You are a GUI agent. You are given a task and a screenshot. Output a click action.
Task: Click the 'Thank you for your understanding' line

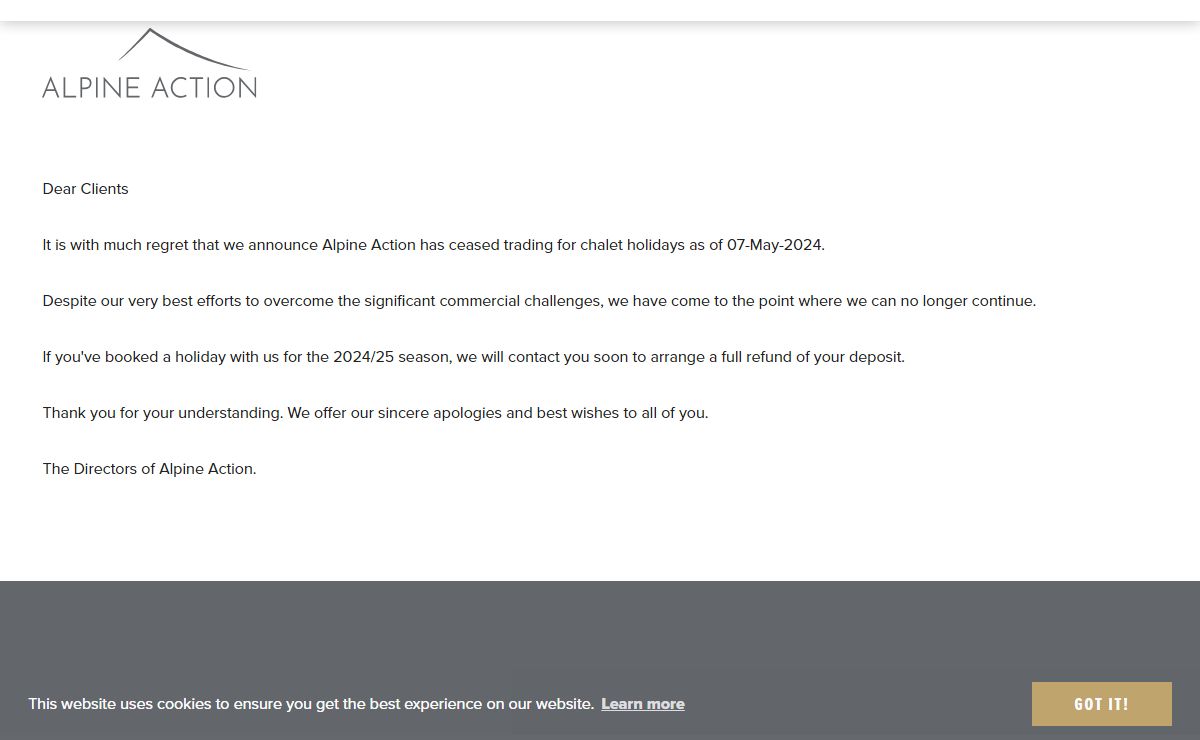point(162,413)
